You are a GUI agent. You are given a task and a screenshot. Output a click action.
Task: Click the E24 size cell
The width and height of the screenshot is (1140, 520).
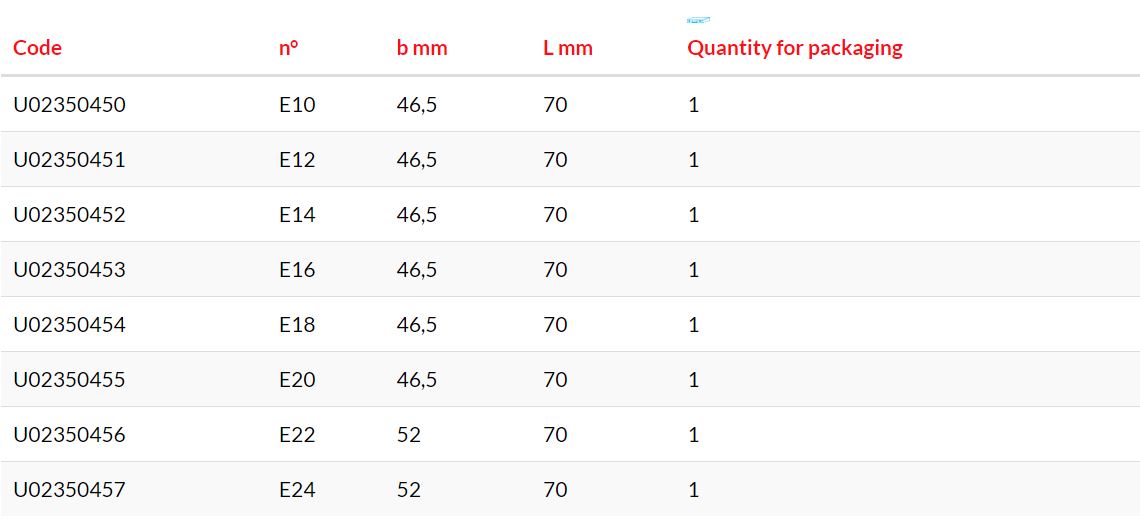297,489
